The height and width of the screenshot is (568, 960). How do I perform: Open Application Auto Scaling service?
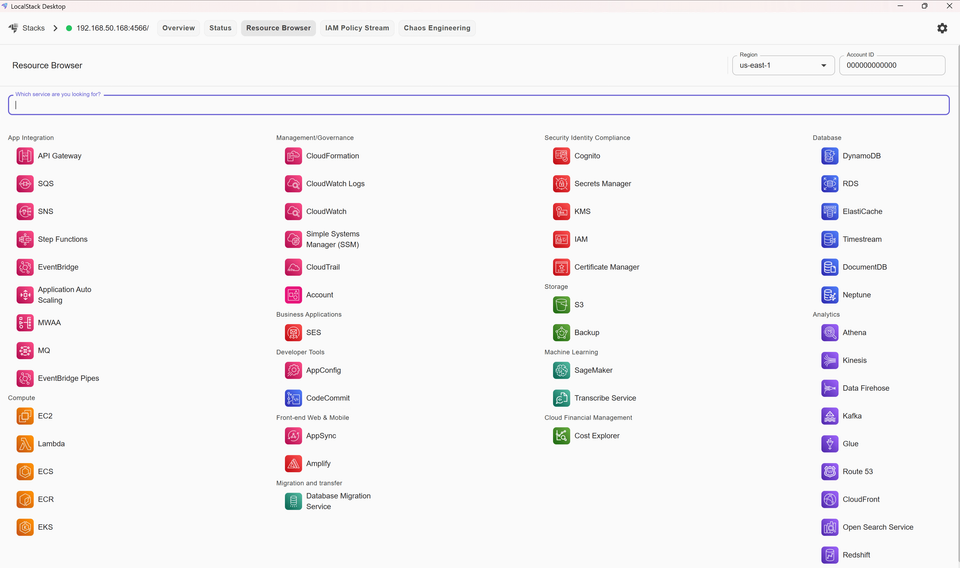coord(65,295)
